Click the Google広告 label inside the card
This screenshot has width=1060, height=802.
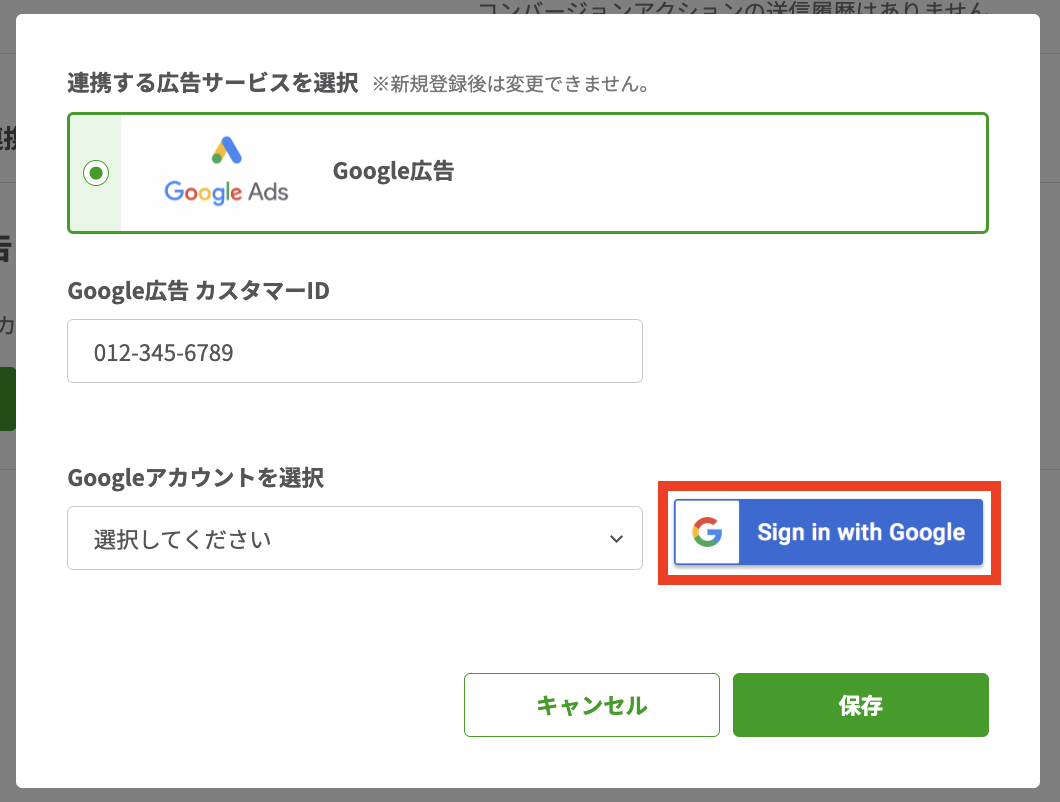(x=394, y=171)
